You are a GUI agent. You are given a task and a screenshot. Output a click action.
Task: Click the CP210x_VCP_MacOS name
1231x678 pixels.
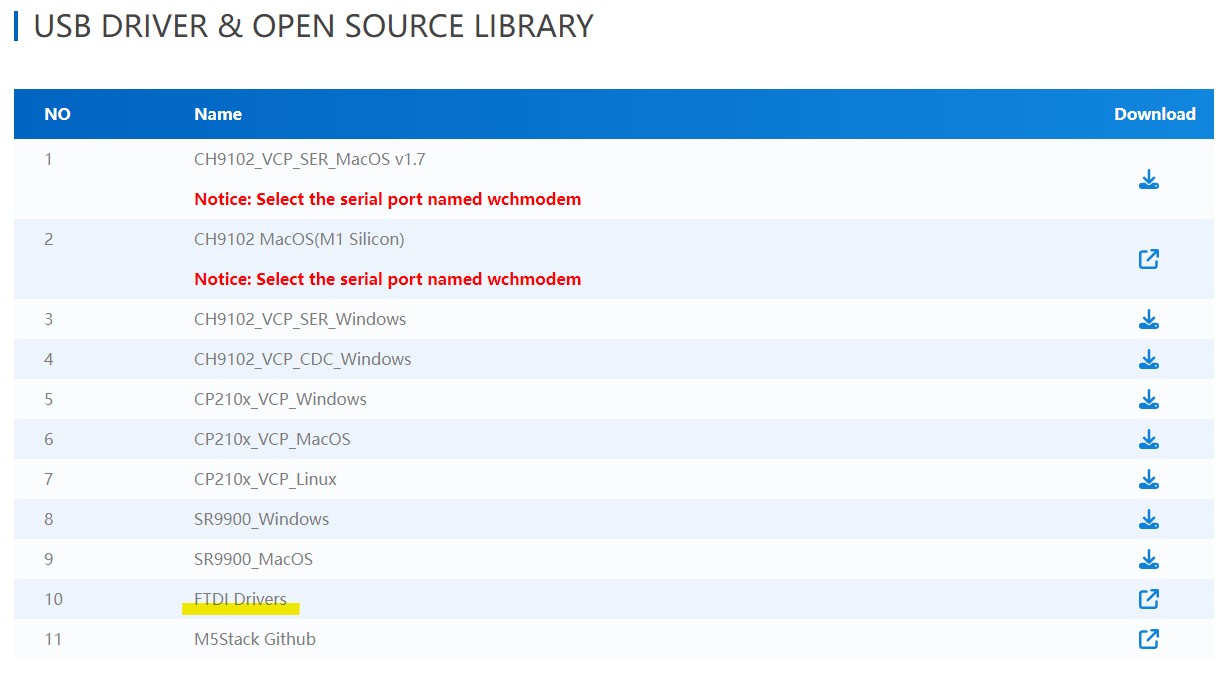pos(272,439)
